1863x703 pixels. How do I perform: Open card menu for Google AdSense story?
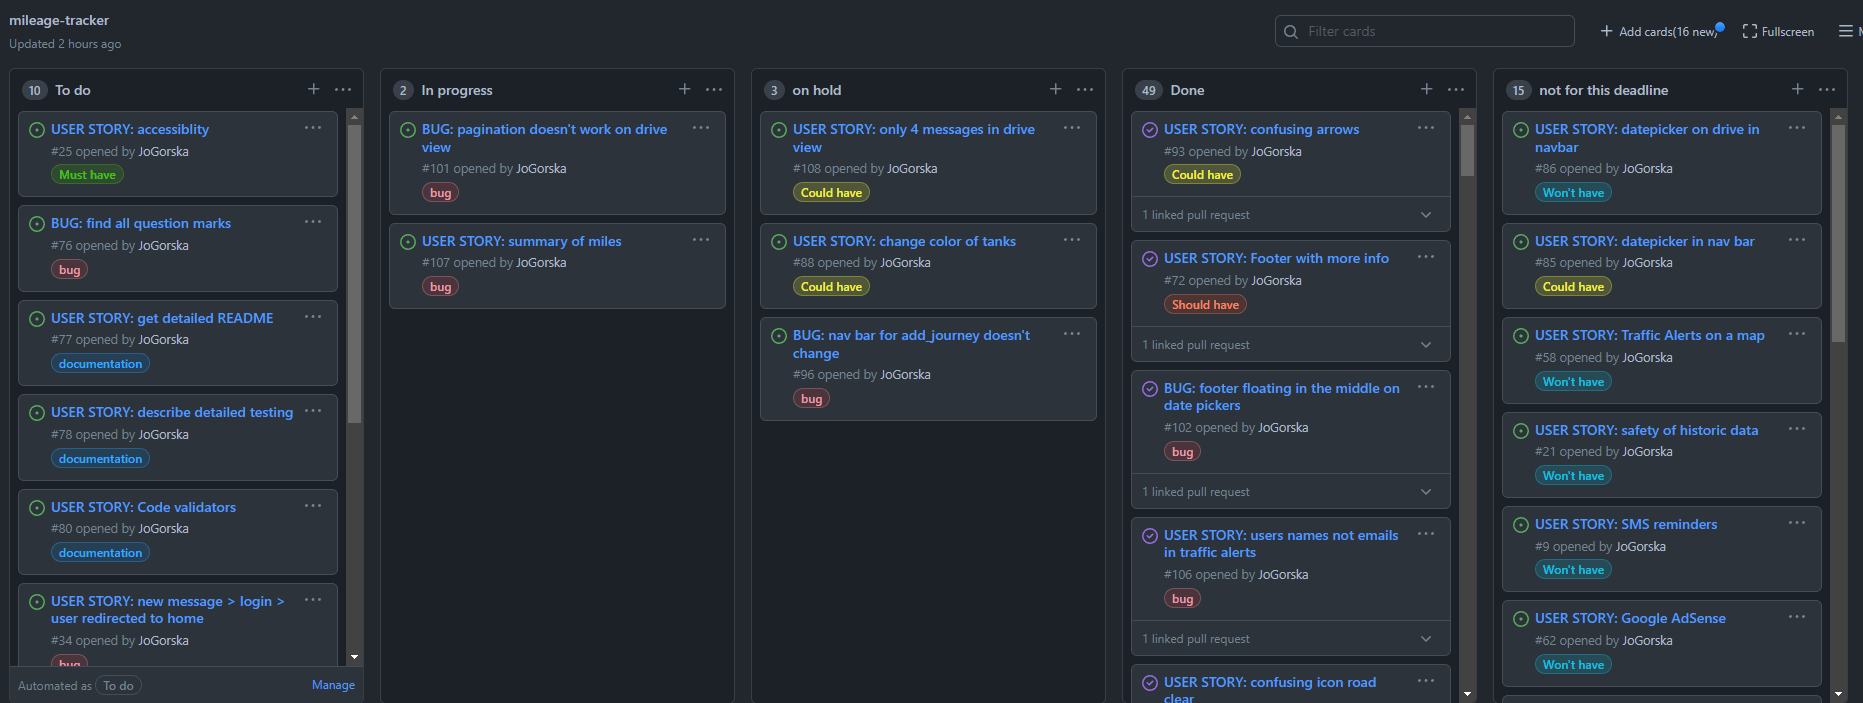pyautogui.click(x=1797, y=617)
